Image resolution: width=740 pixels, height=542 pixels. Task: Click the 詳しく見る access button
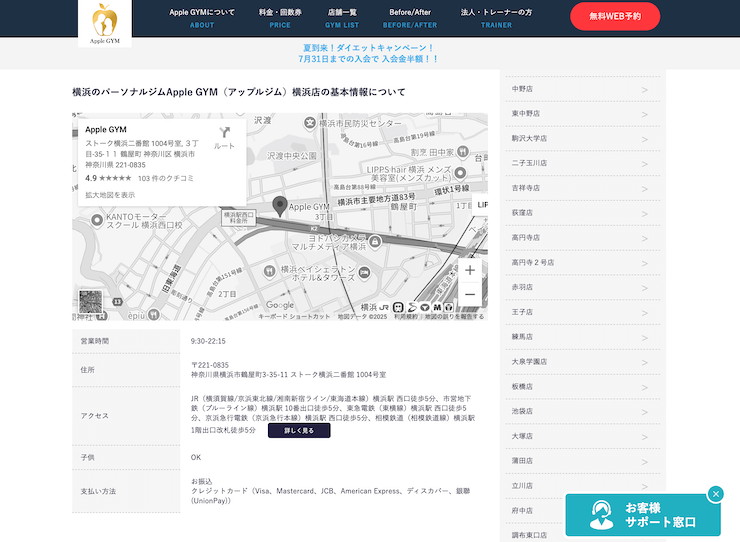coord(299,431)
